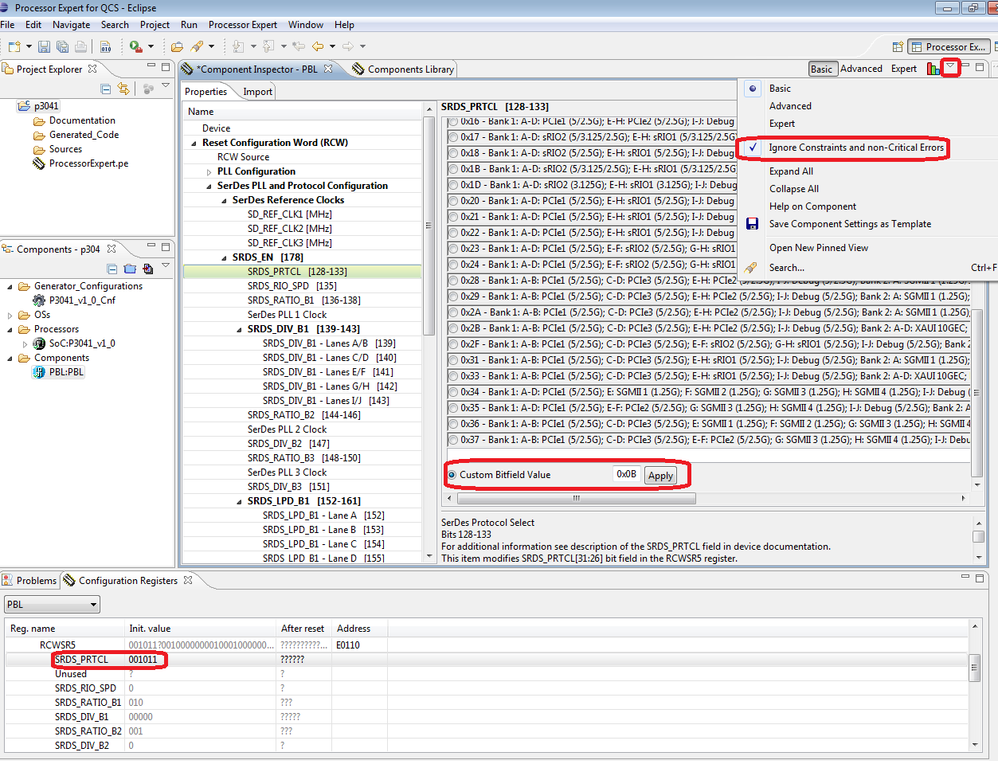This screenshot has height=761, width=998.
Task: Save the current file using the Save icon
Action: coord(42,46)
